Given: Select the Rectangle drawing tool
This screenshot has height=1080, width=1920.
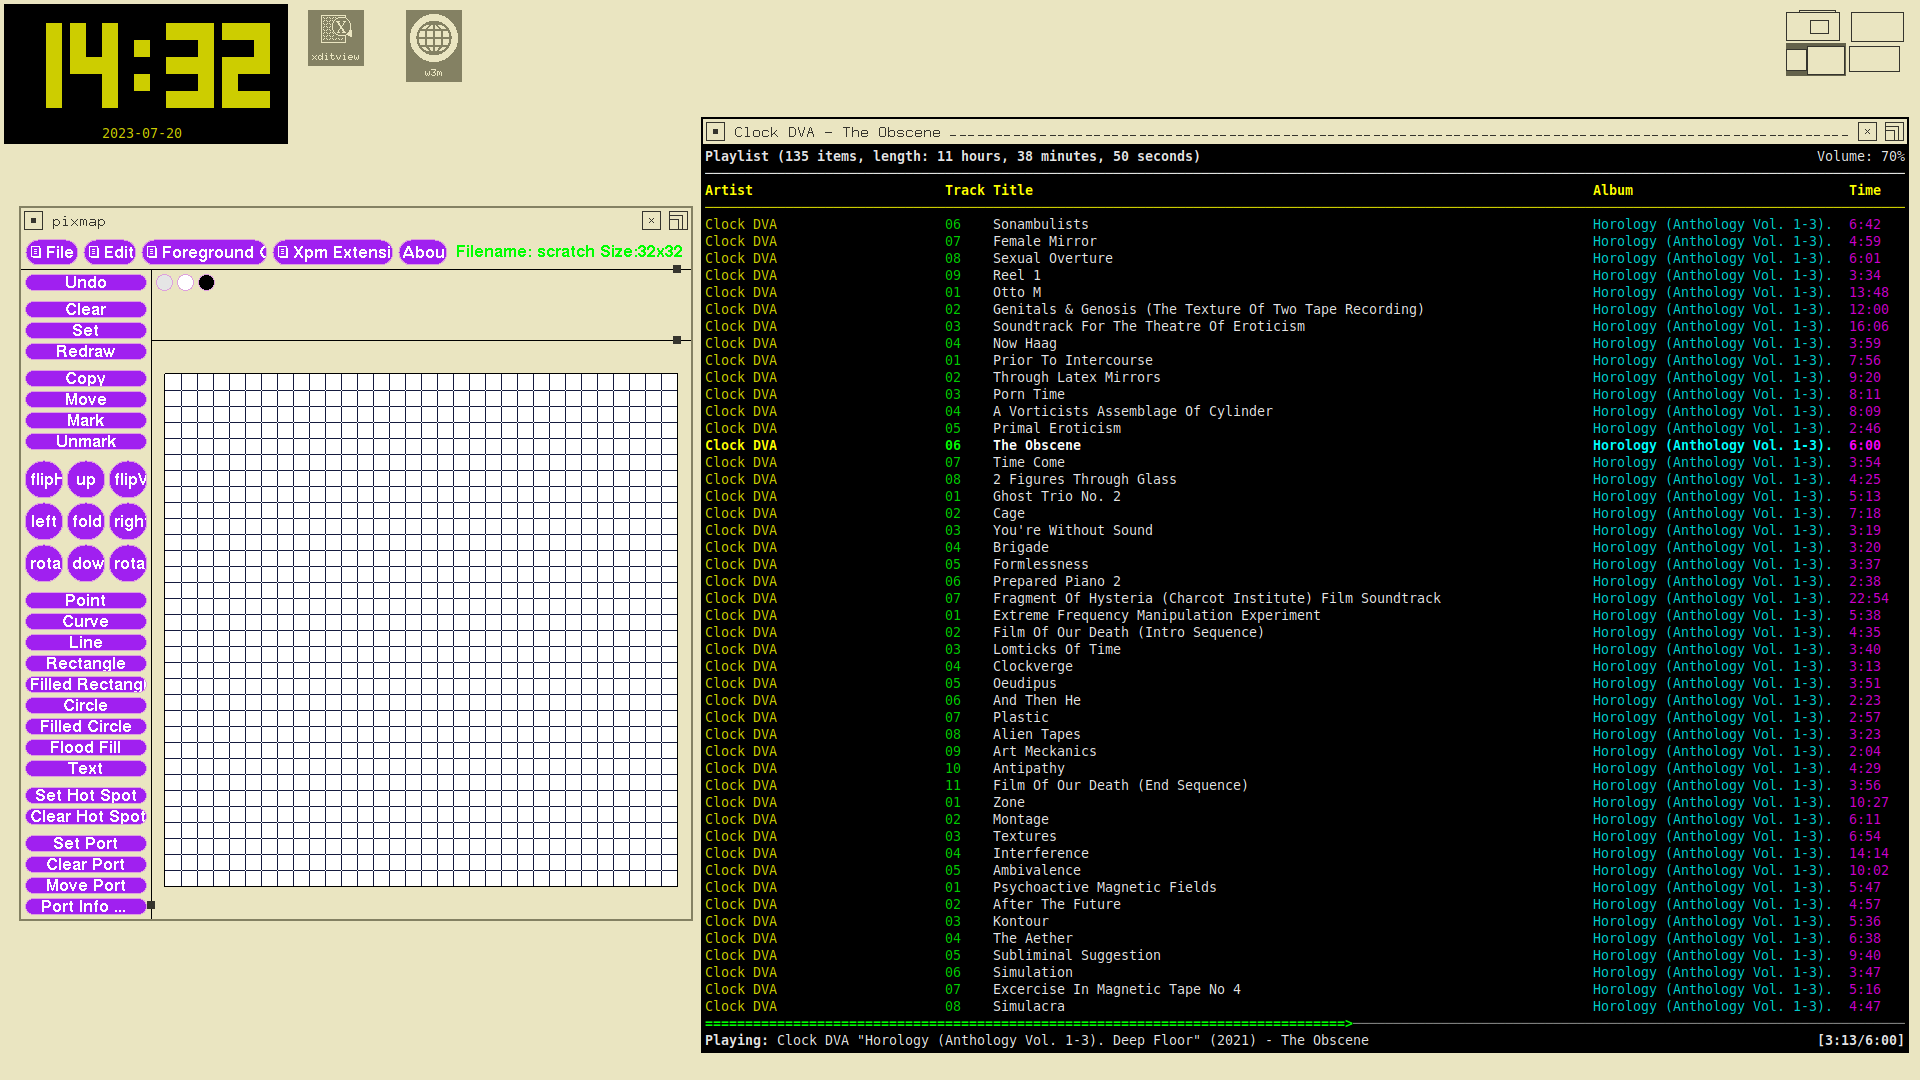Looking at the screenshot, I should [86, 664].
